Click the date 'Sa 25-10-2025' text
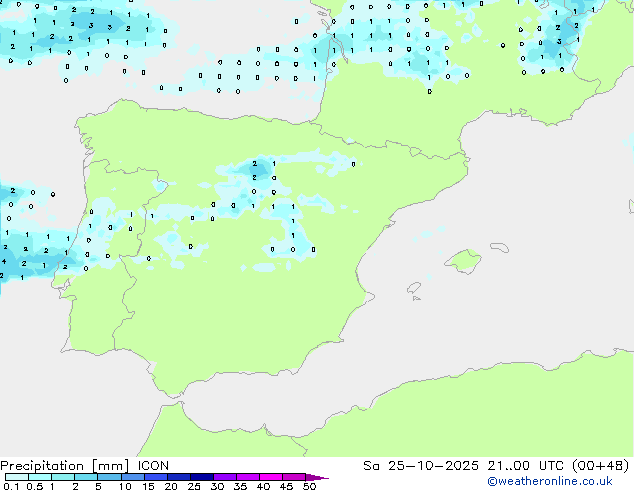634x490 pixels. (x=421, y=466)
